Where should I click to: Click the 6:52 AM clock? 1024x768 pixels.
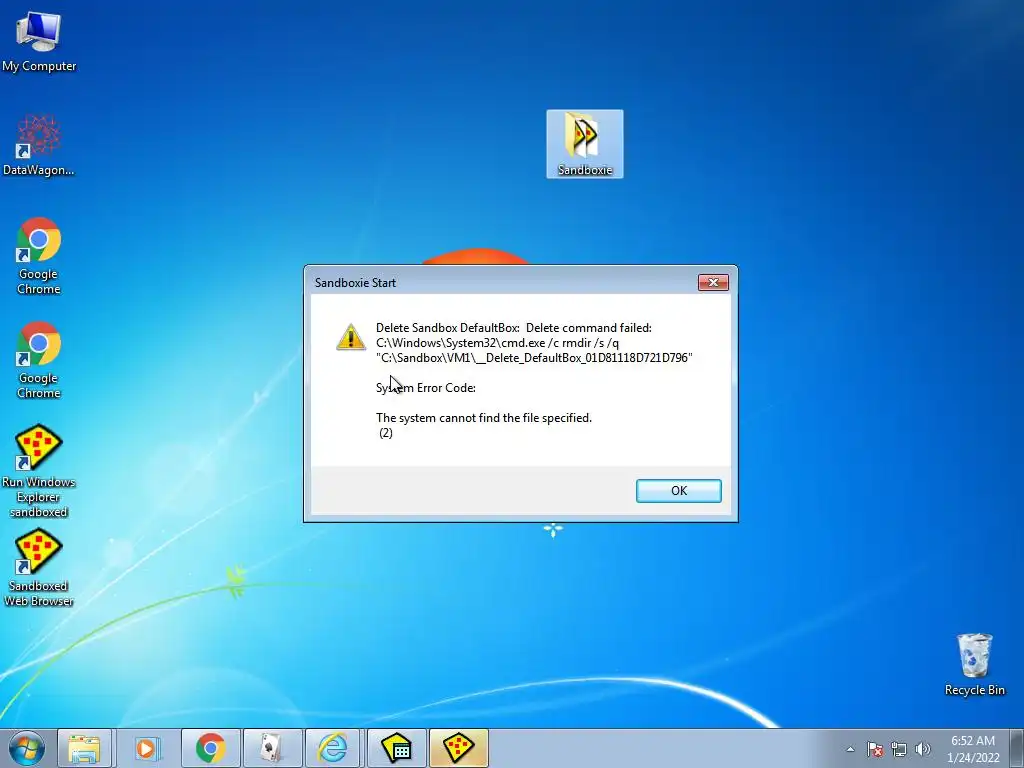pos(972,741)
